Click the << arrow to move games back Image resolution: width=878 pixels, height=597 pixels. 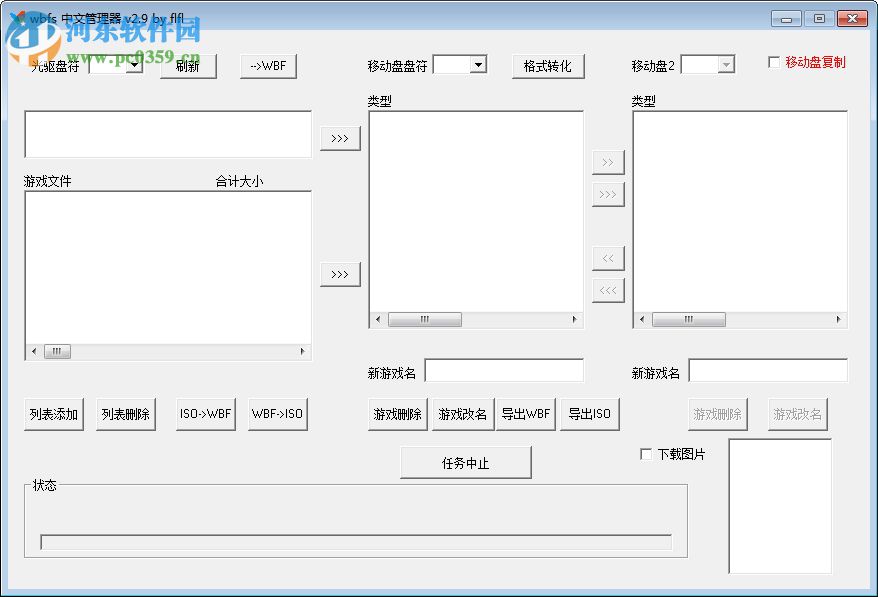pos(608,258)
